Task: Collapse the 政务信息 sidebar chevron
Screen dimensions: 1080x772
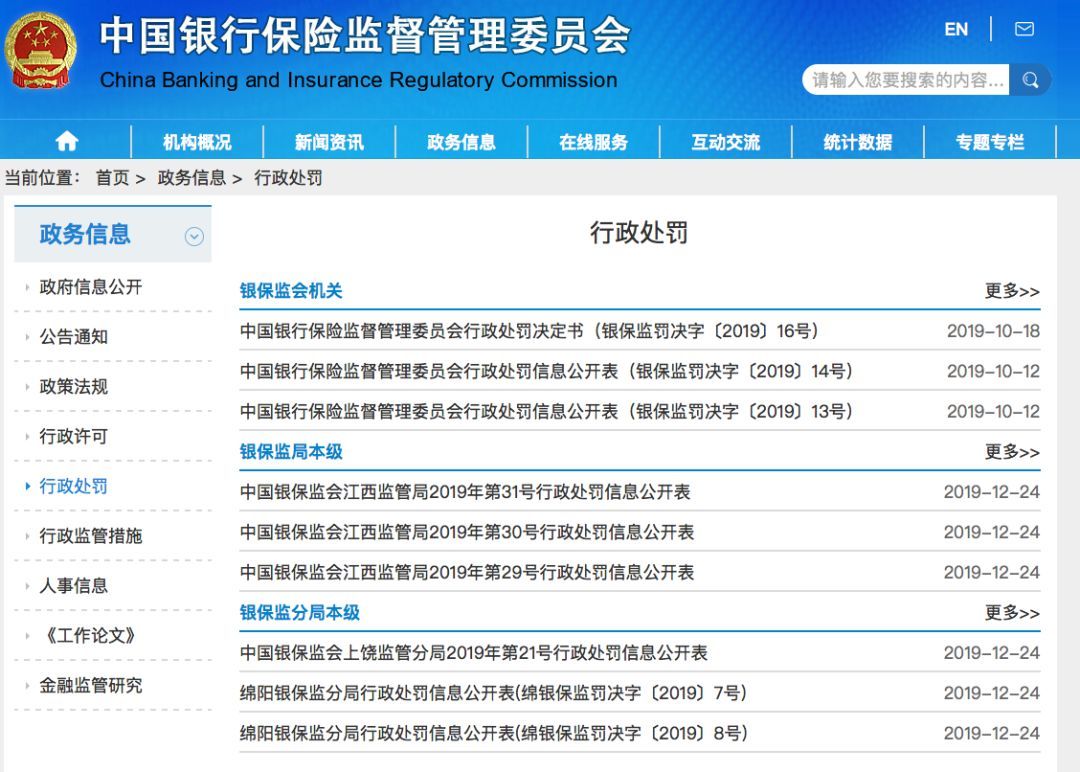Action: tap(194, 237)
